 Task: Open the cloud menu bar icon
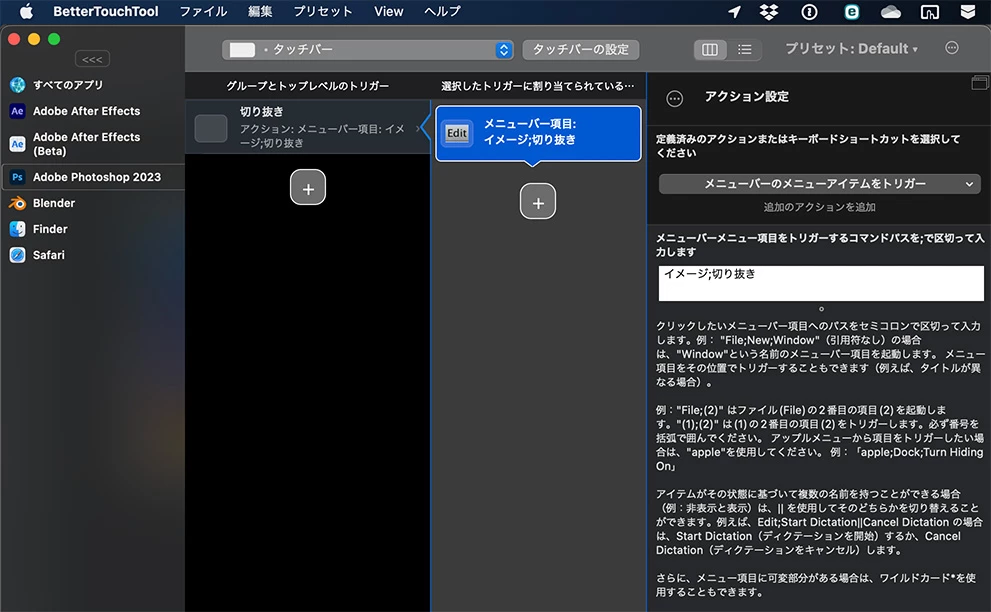[891, 12]
